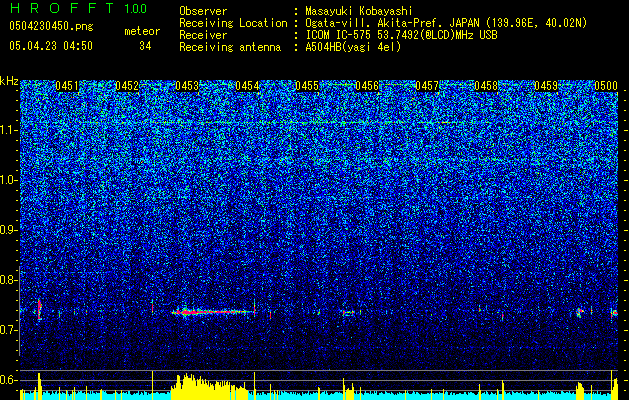This screenshot has width=629, height=400.
Task: Click the 0500 time marker
Action: point(606,86)
